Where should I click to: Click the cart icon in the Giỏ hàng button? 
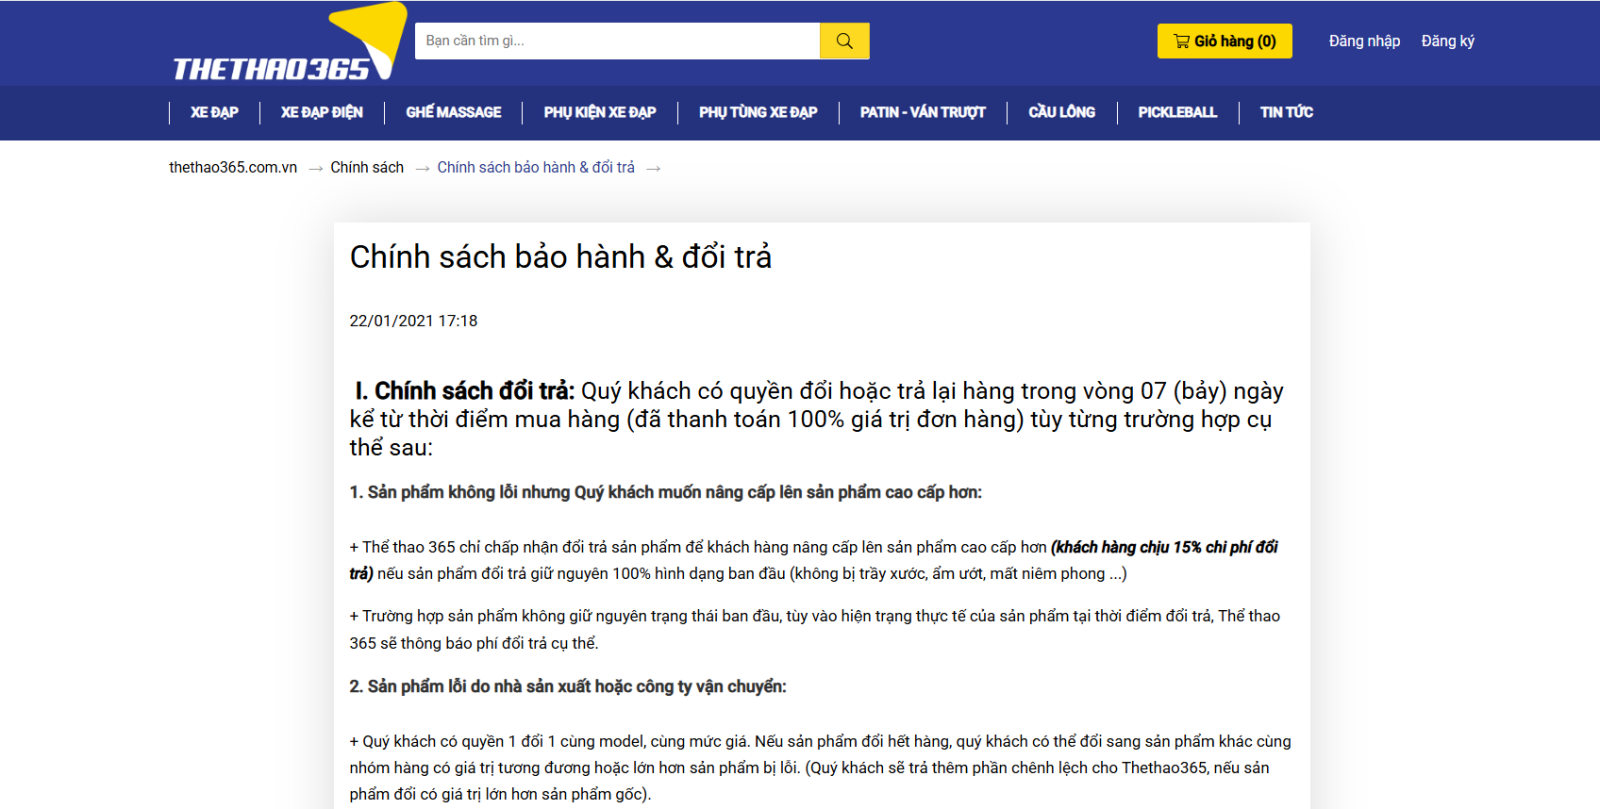tap(1181, 41)
